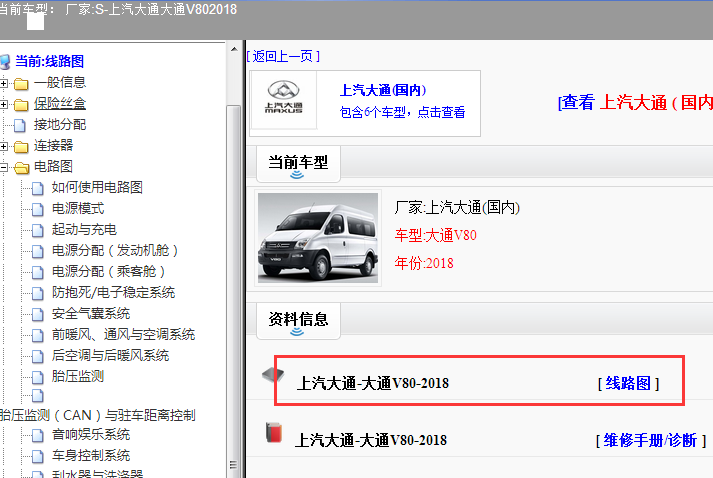Click the Maxus V80 van thumbnail
The image size is (713, 478).
[318, 238]
